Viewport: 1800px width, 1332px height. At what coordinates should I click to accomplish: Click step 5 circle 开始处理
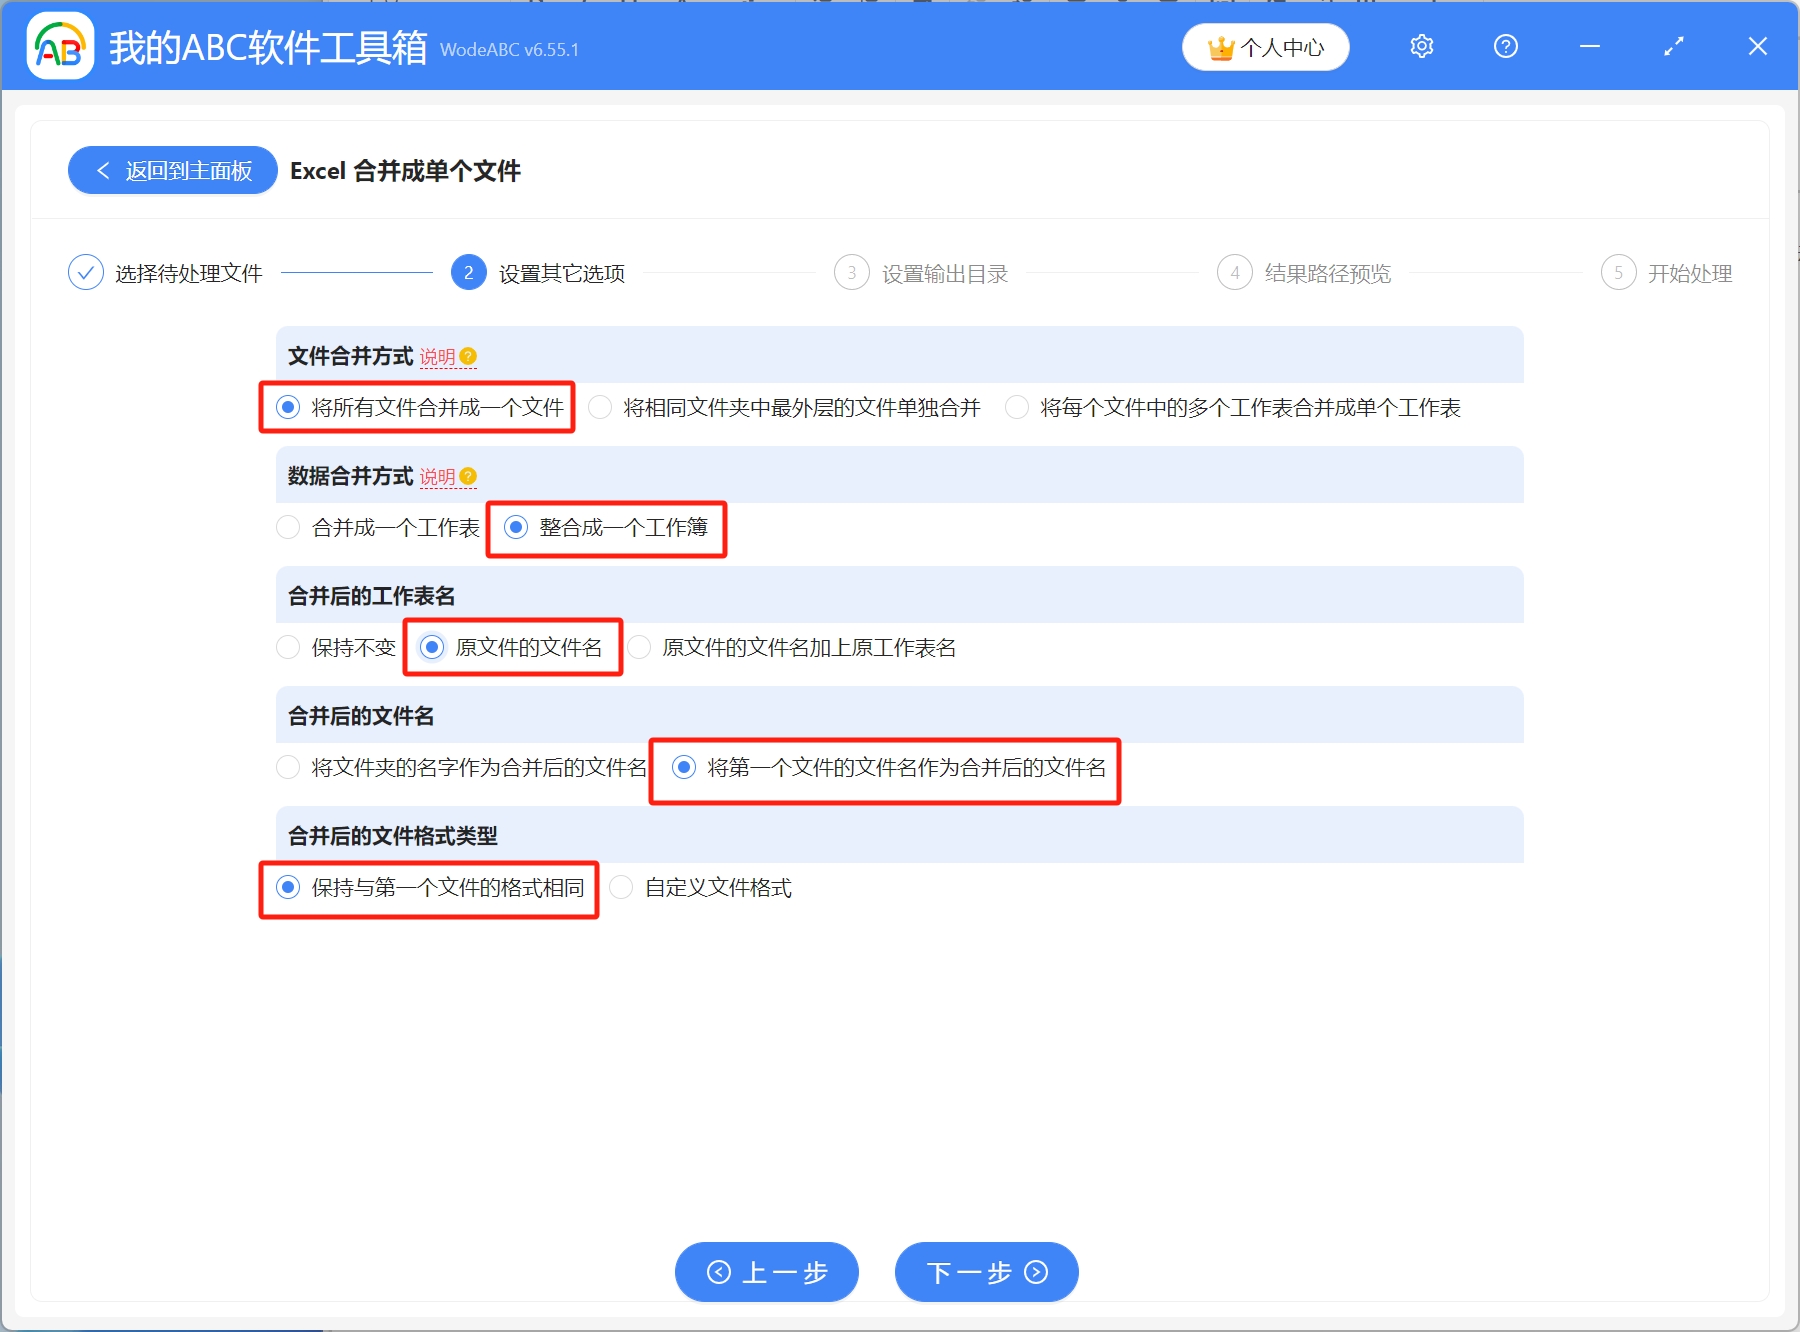1618,273
